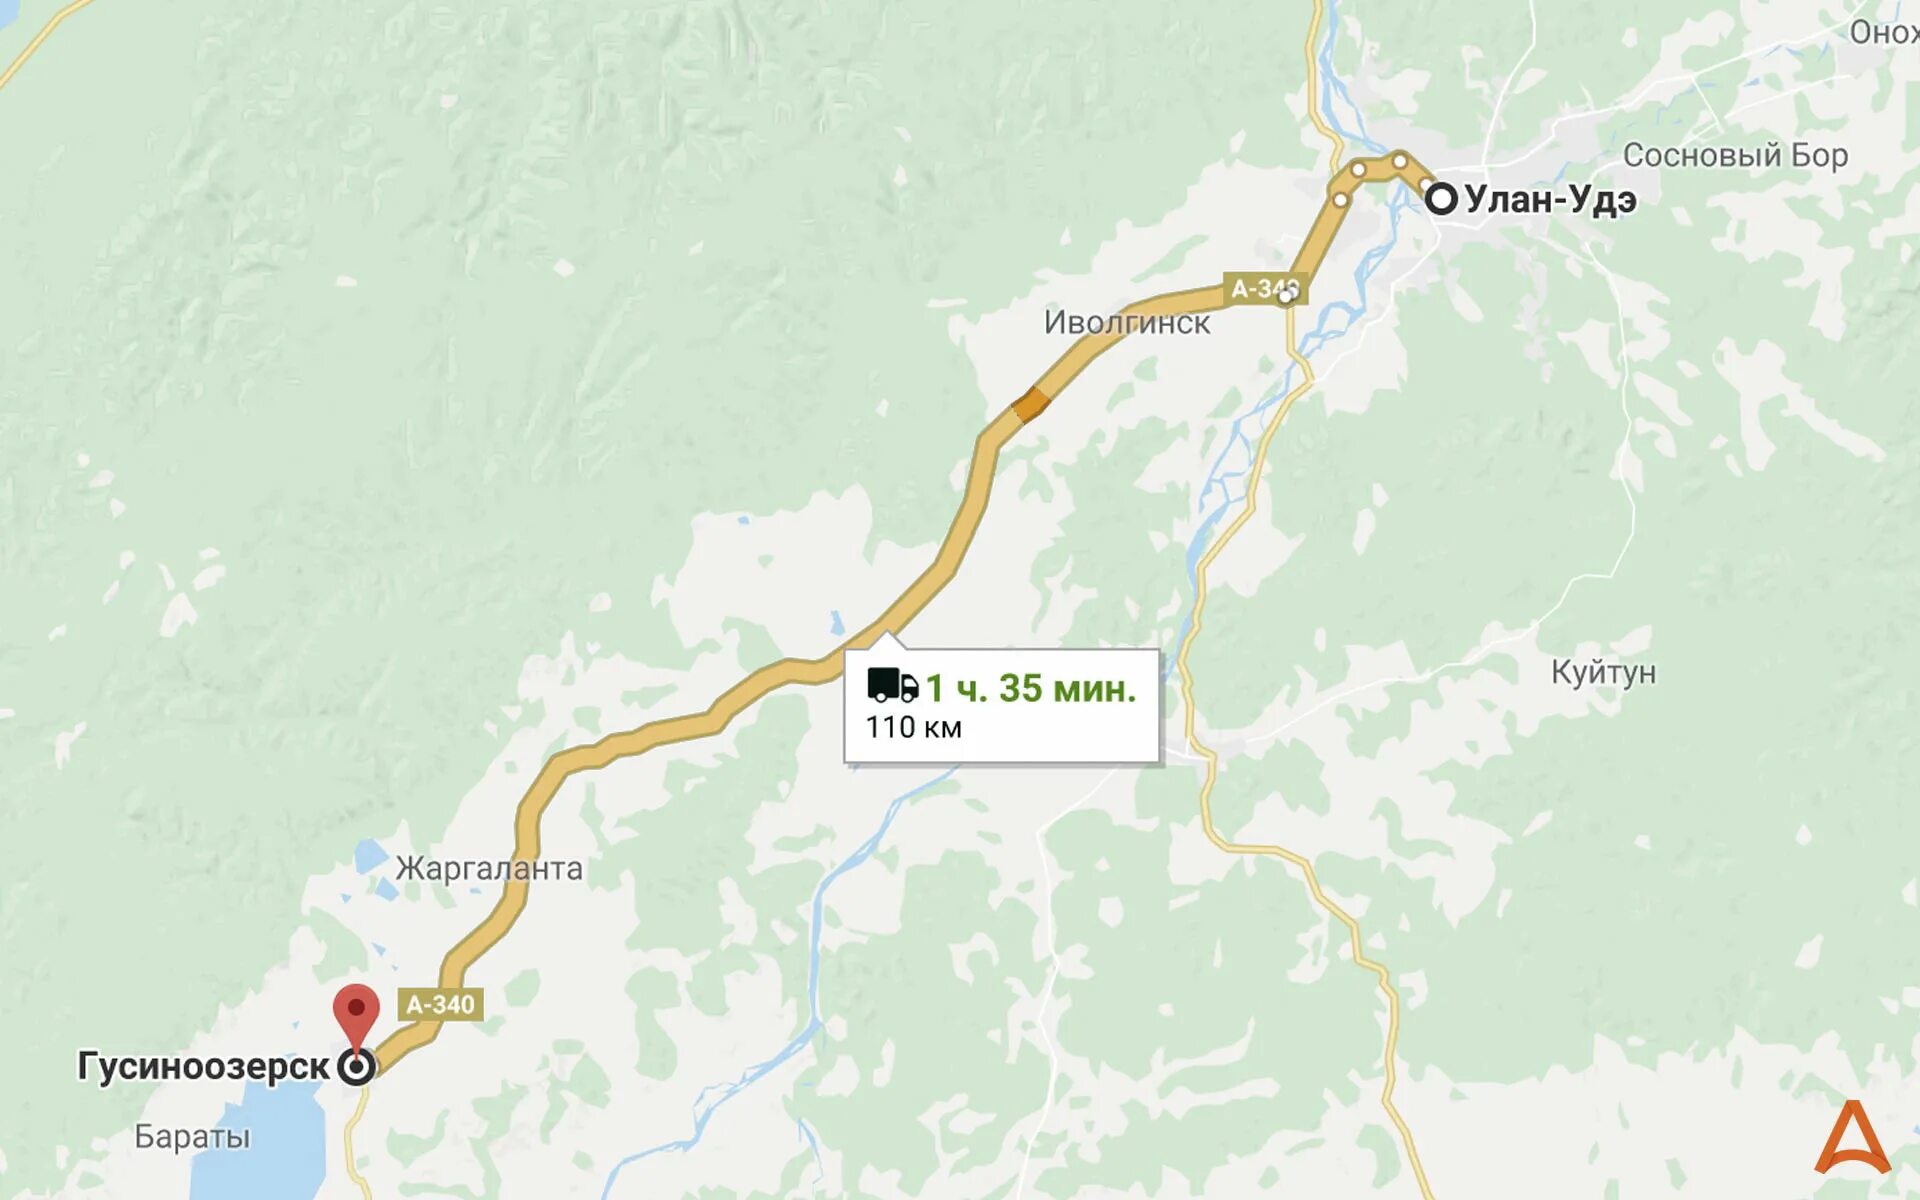Click the Улан-Удэ city label
The image size is (1920, 1200).
coord(1550,199)
